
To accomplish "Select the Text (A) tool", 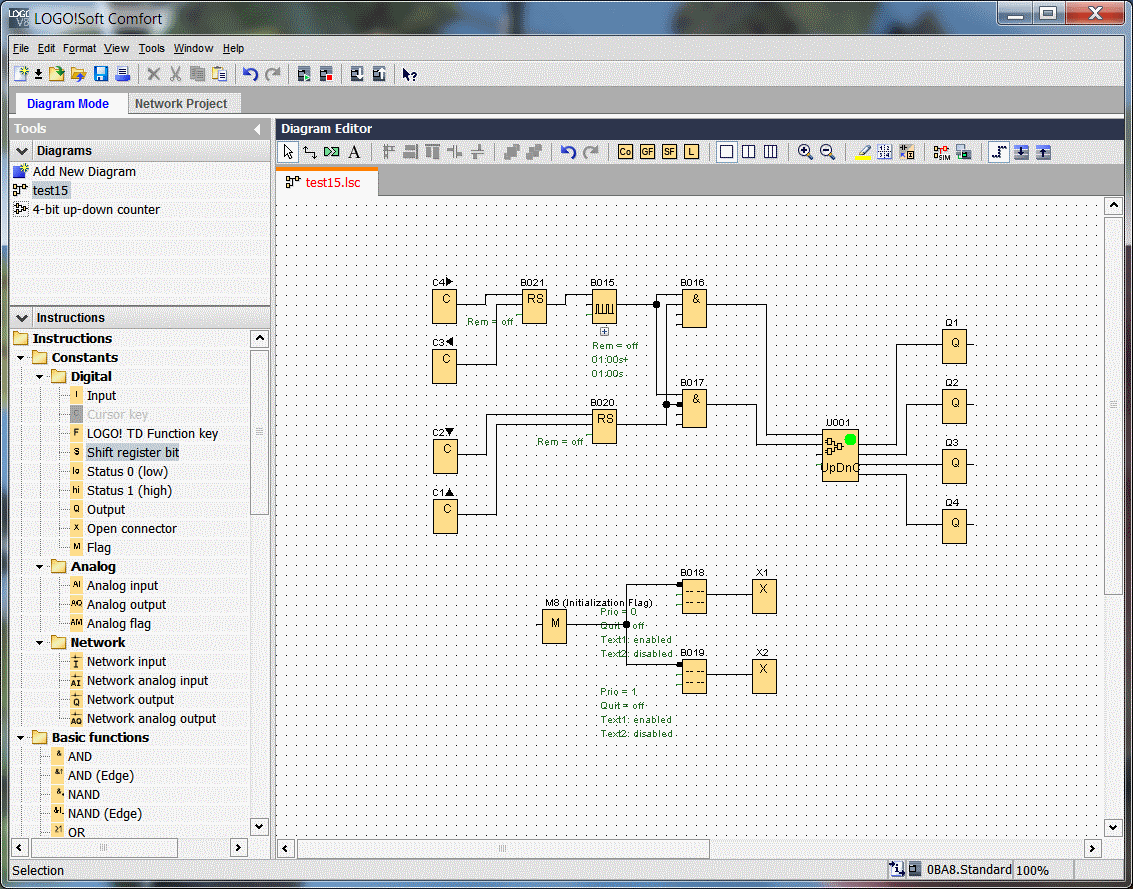I will point(354,152).
